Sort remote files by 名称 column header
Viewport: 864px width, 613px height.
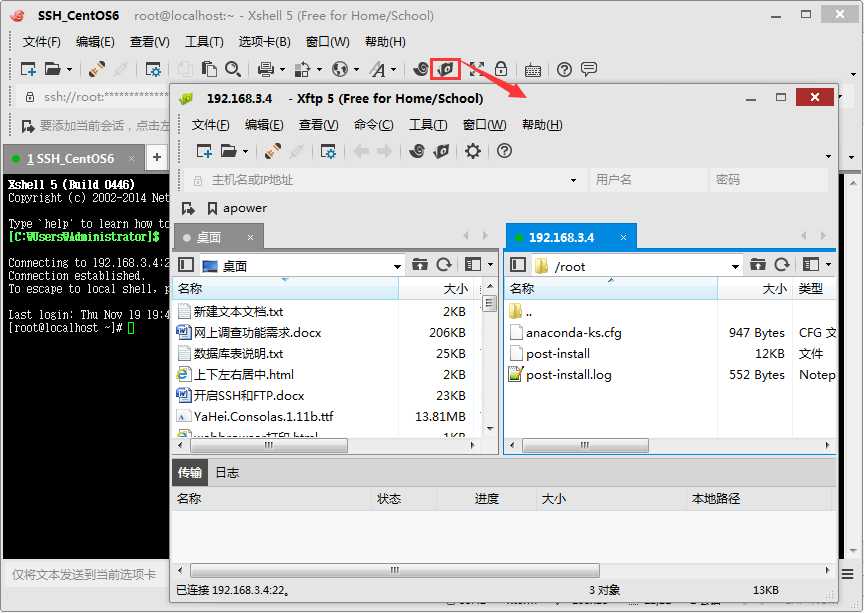(x=611, y=289)
